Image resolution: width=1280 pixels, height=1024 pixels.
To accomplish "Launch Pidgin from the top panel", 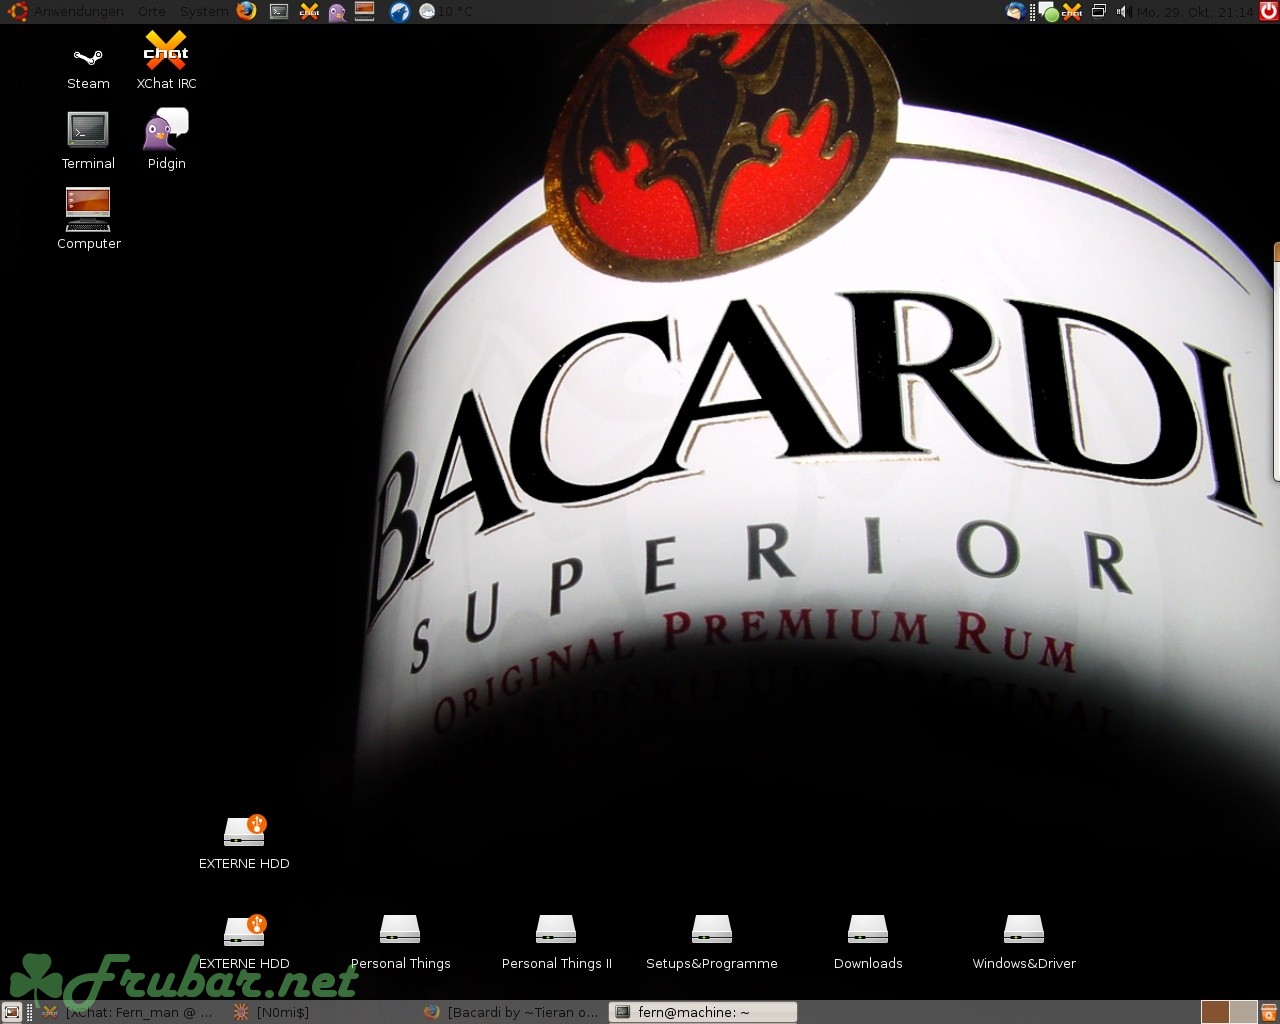I will [337, 12].
